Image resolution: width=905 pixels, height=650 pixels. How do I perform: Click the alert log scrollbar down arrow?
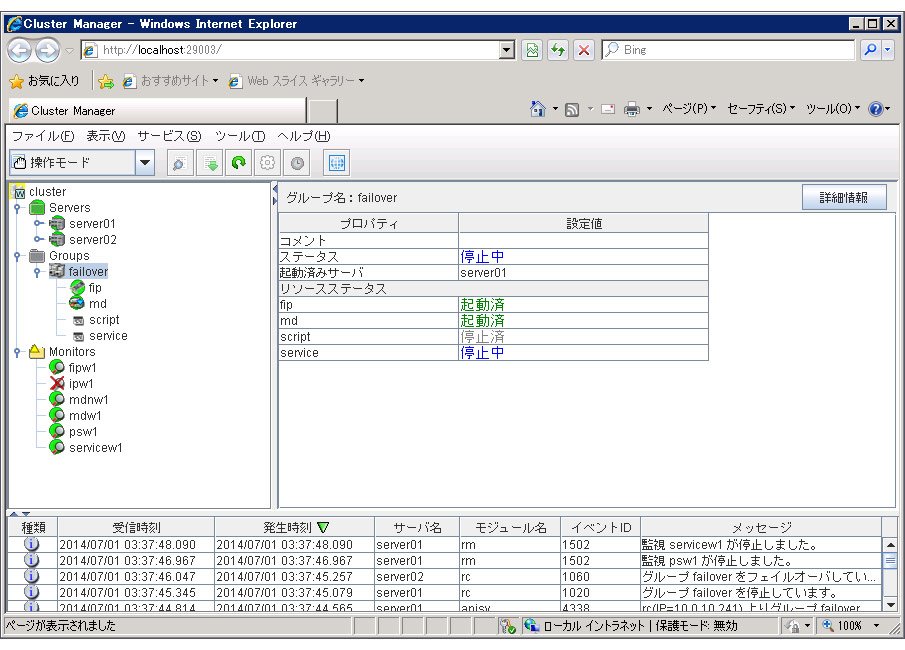[891, 604]
